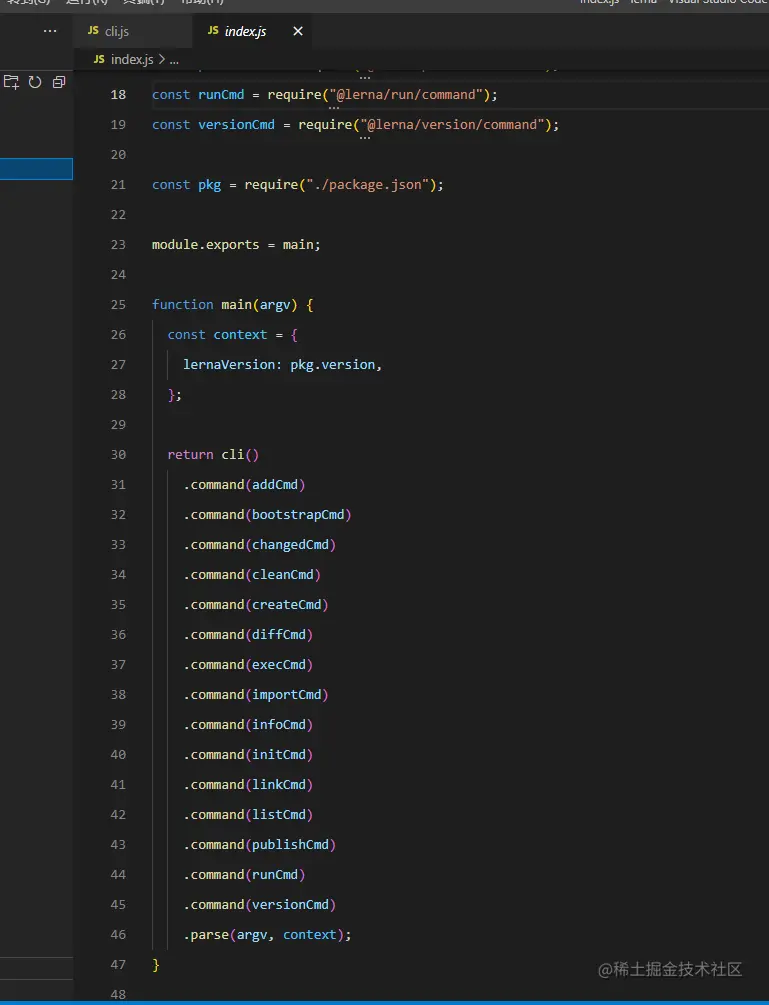The height and width of the screenshot is (1005, 769).
Task: Click the versionCmd variable on line 19
Action: (236, 124)
